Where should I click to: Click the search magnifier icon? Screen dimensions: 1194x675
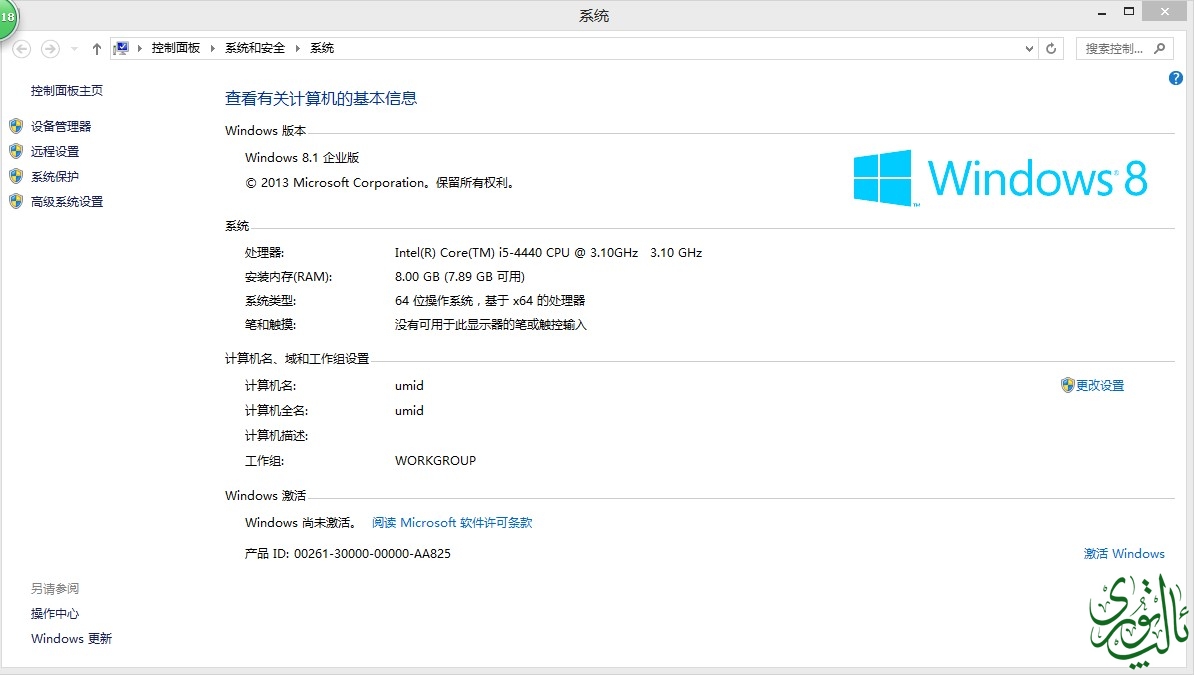[1160, 49]
